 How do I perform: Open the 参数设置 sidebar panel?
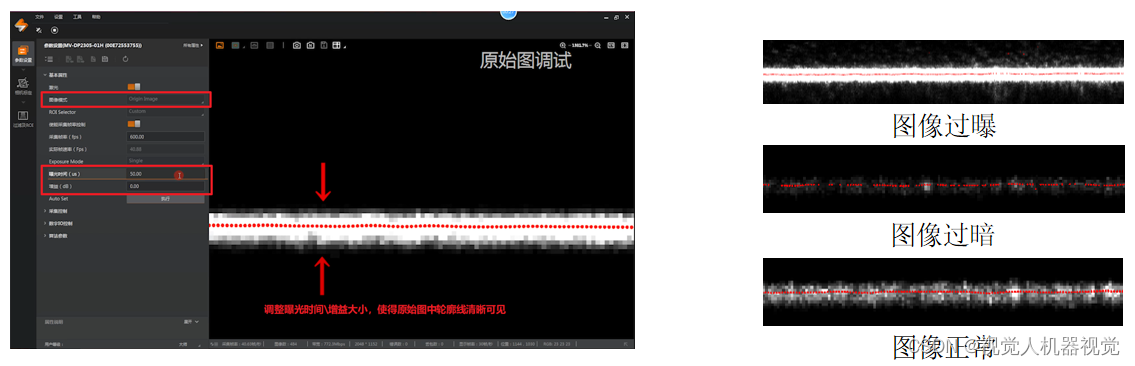pos(23,54)
